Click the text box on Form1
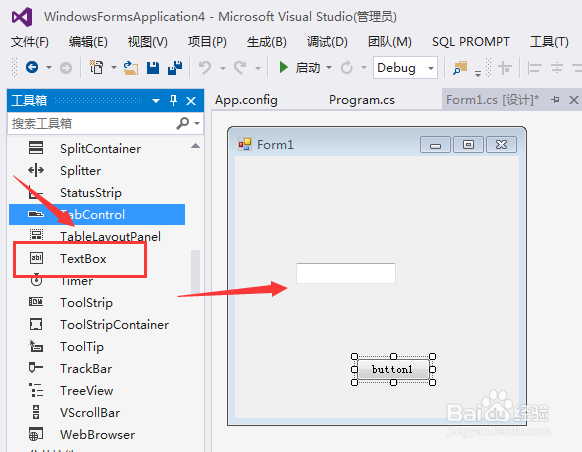 pyautogui.click(x=346, y=273)
